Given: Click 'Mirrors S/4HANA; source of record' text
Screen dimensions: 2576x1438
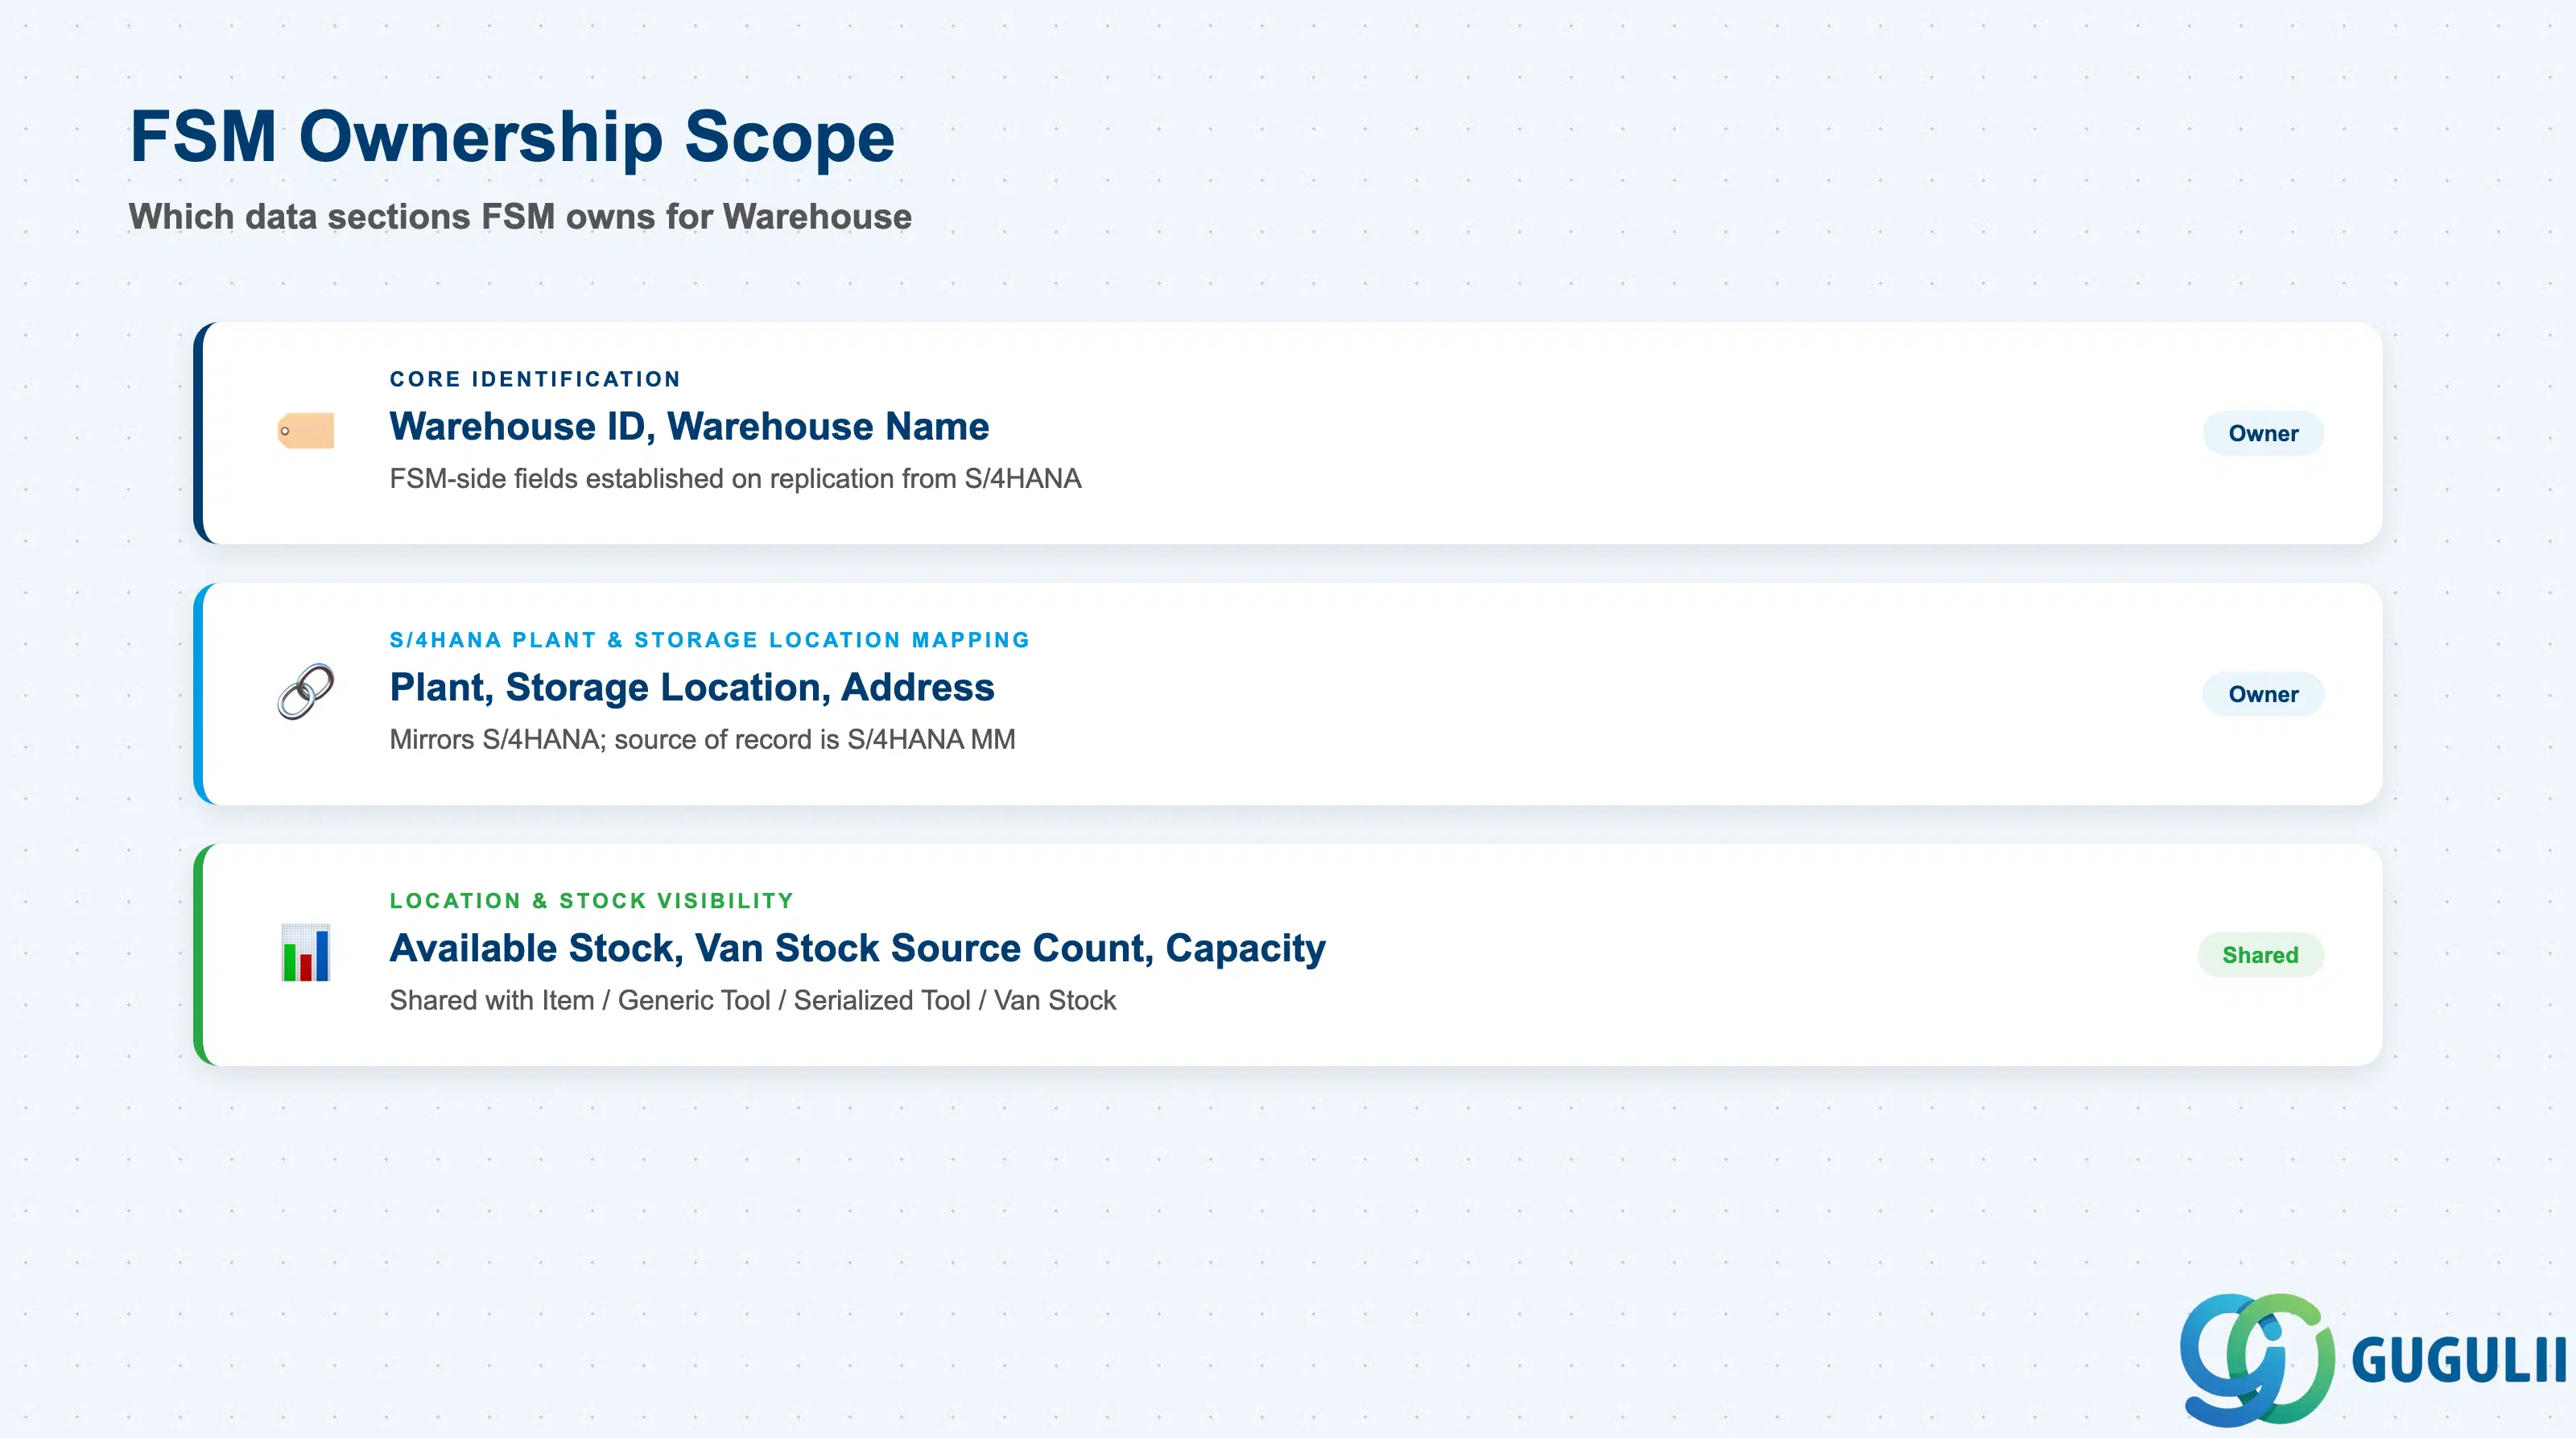Looking at the screenshot, I should click(702, 740).
